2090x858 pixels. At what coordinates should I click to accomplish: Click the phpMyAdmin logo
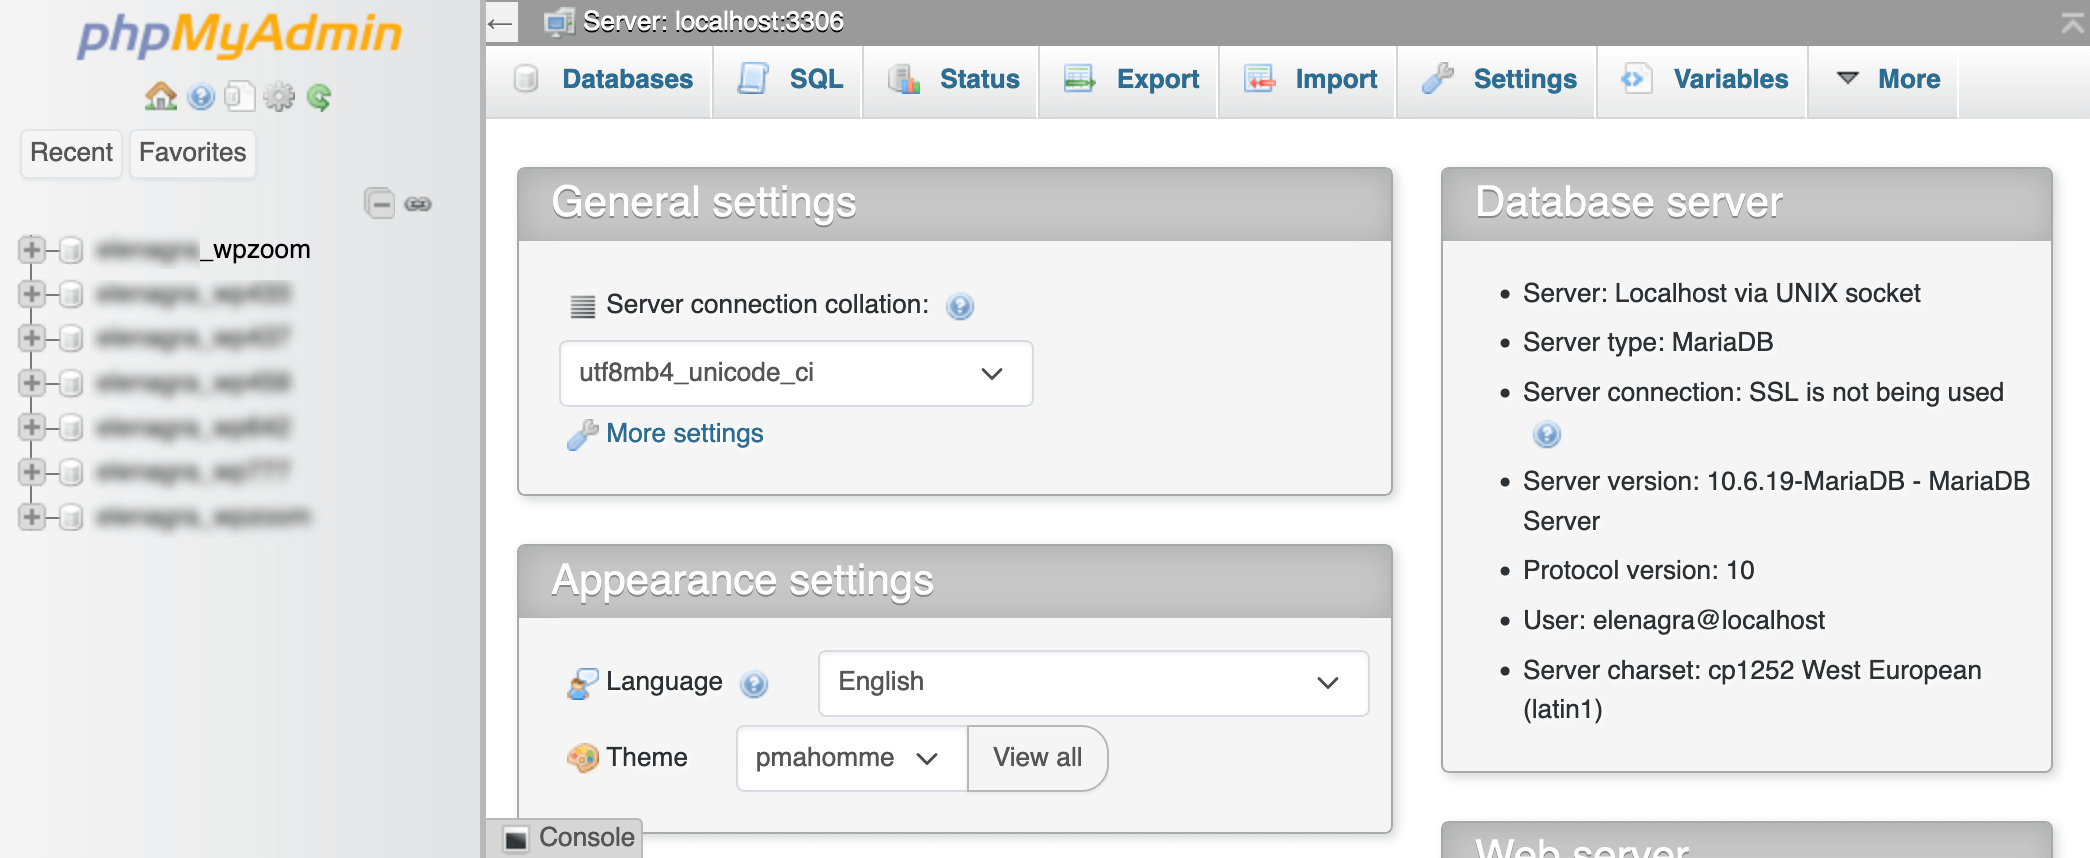pyautogui.click(x=240, y=35)
